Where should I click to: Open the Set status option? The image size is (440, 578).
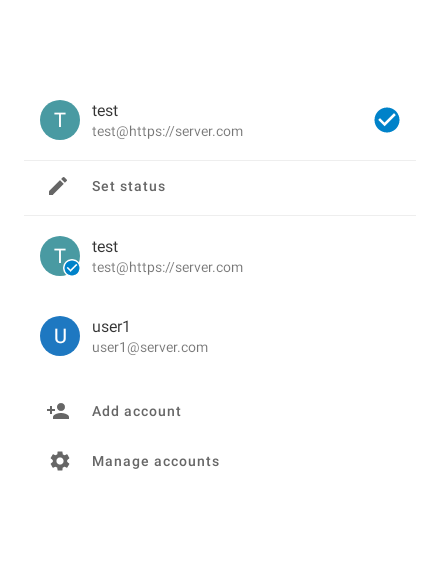pyautogui.click(x=220, y=187)
